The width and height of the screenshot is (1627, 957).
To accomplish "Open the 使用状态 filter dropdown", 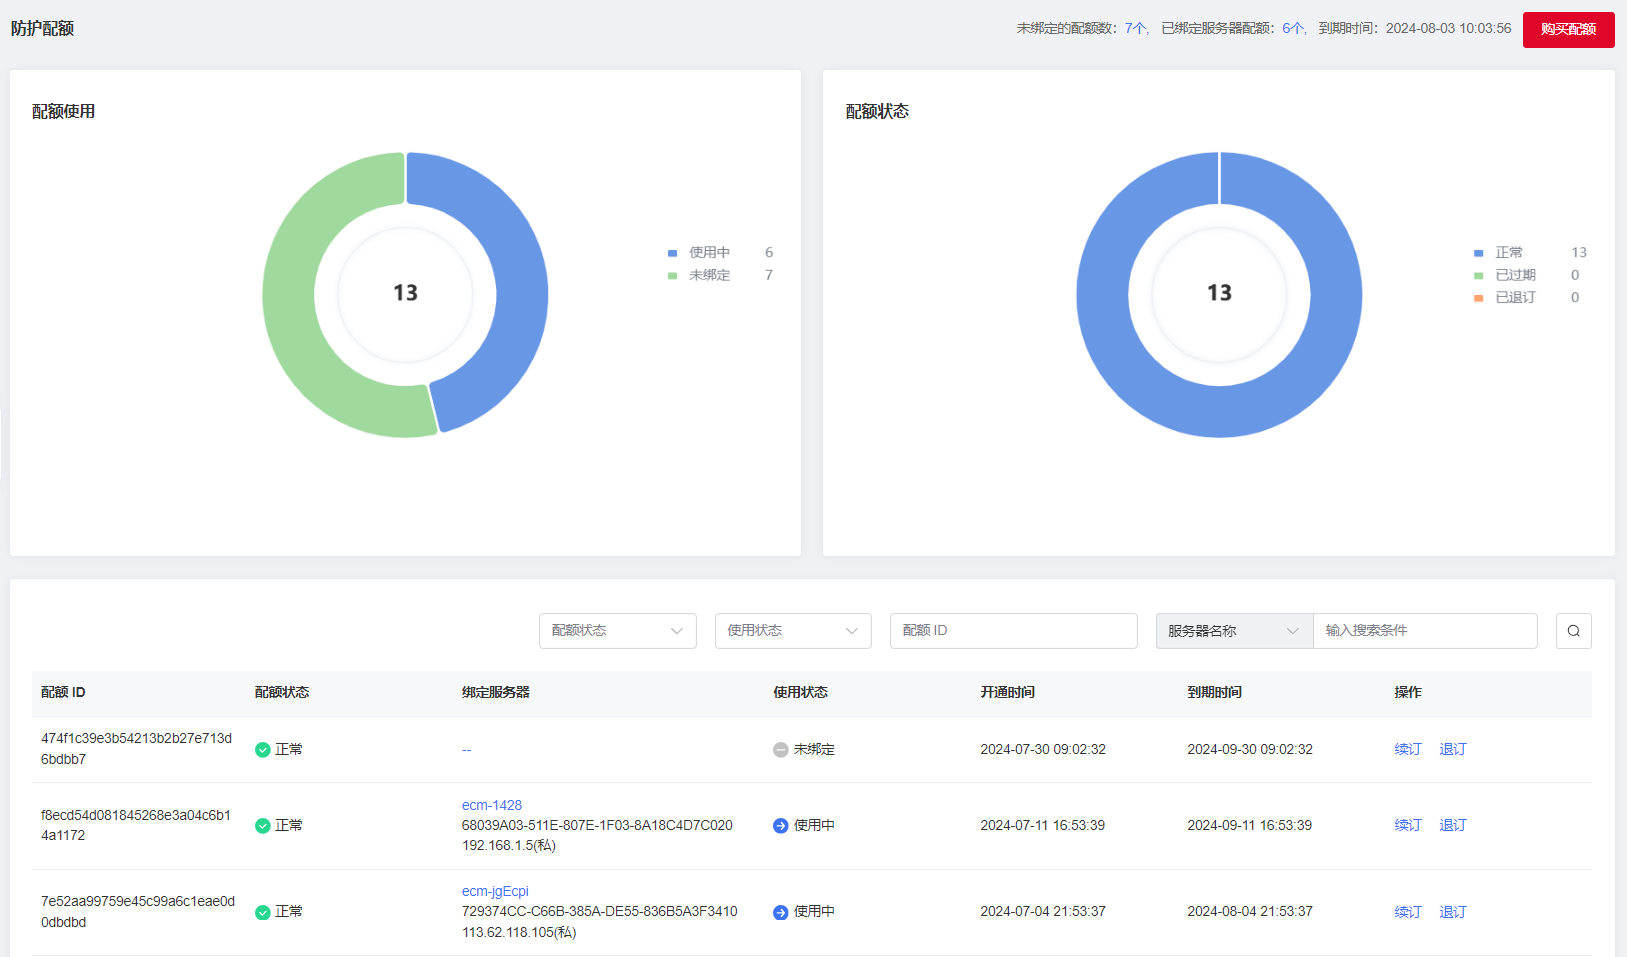I will 793,631.
